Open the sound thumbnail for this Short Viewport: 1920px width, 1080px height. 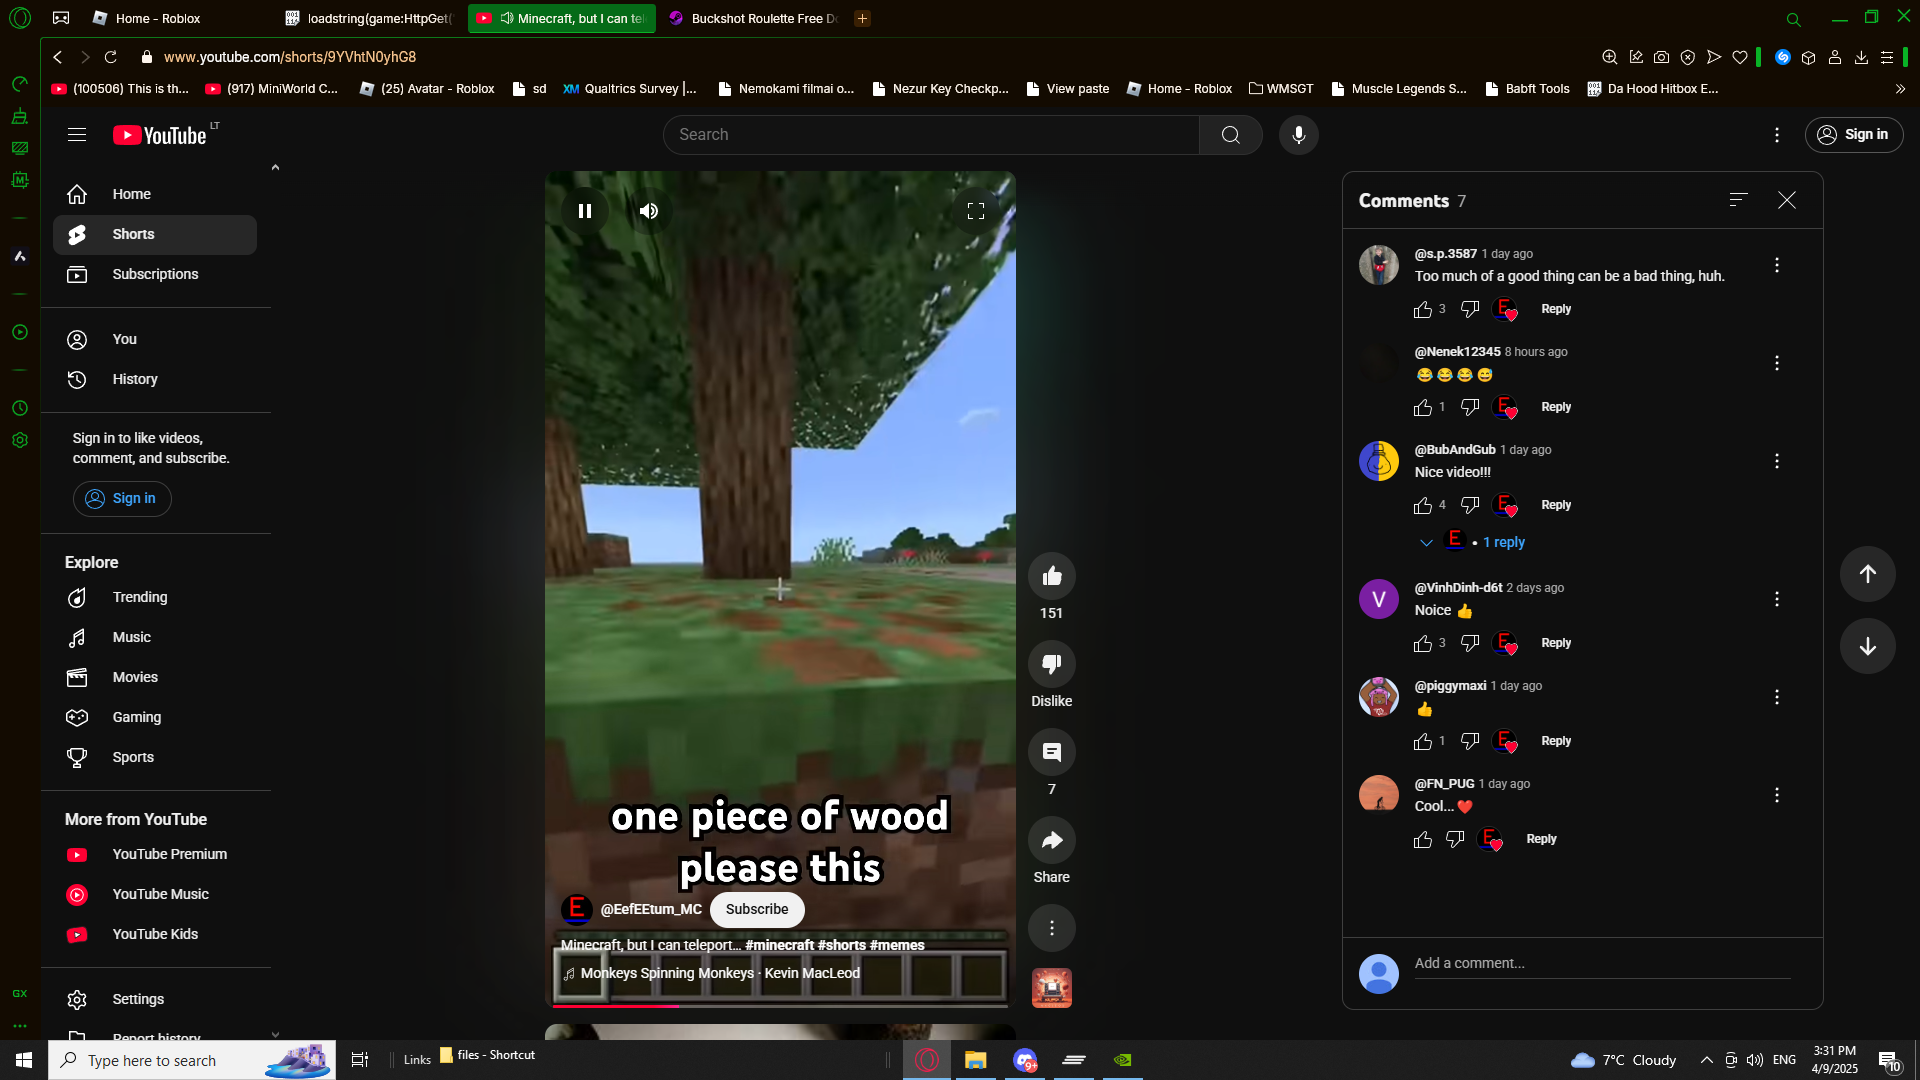(x=1052, y=988)
